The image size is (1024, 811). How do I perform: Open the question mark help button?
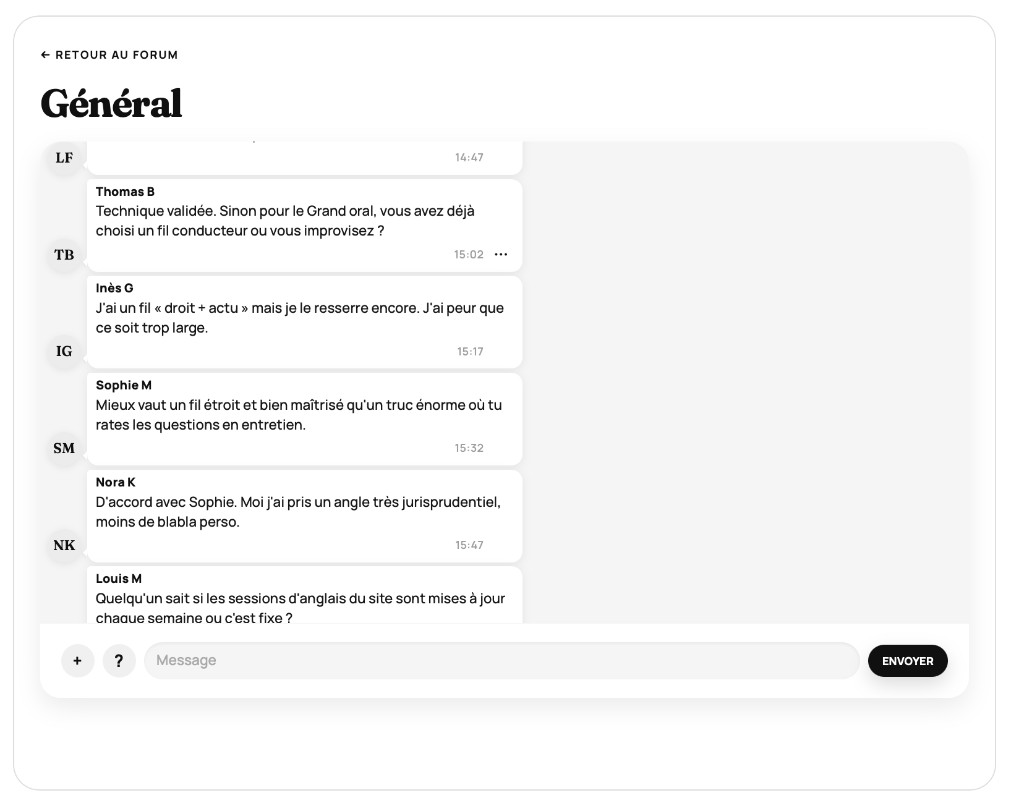[119, 661]
